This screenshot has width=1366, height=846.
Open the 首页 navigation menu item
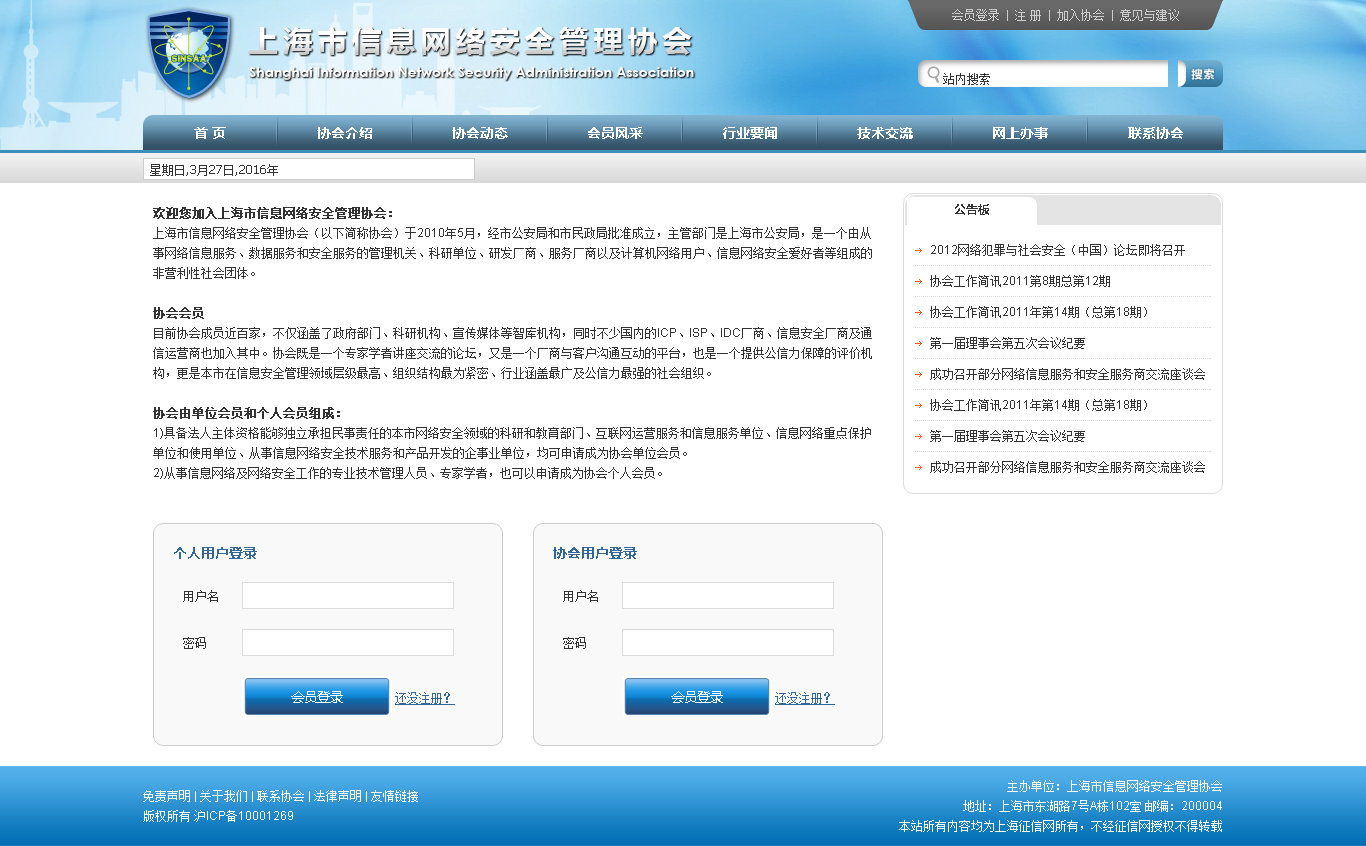(210, 133)
